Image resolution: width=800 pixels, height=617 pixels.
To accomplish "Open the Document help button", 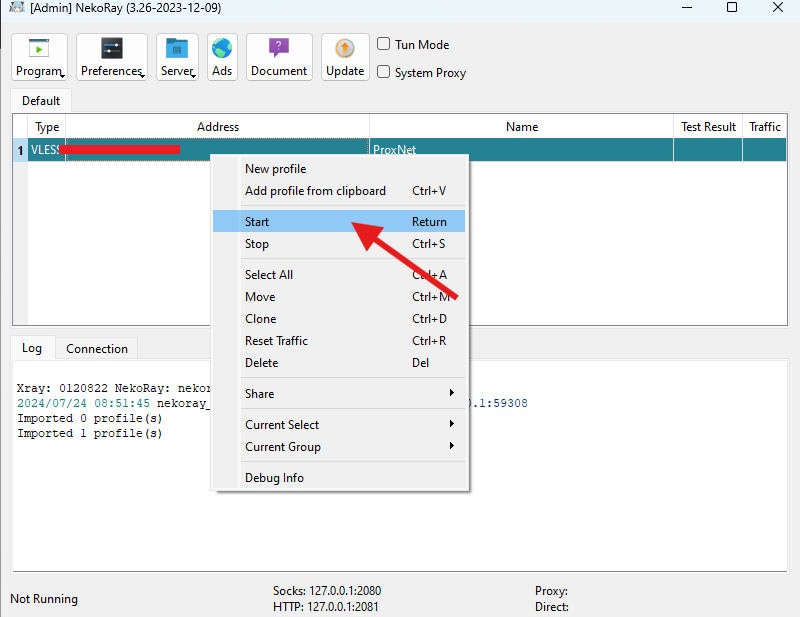I will click(279, 57).
